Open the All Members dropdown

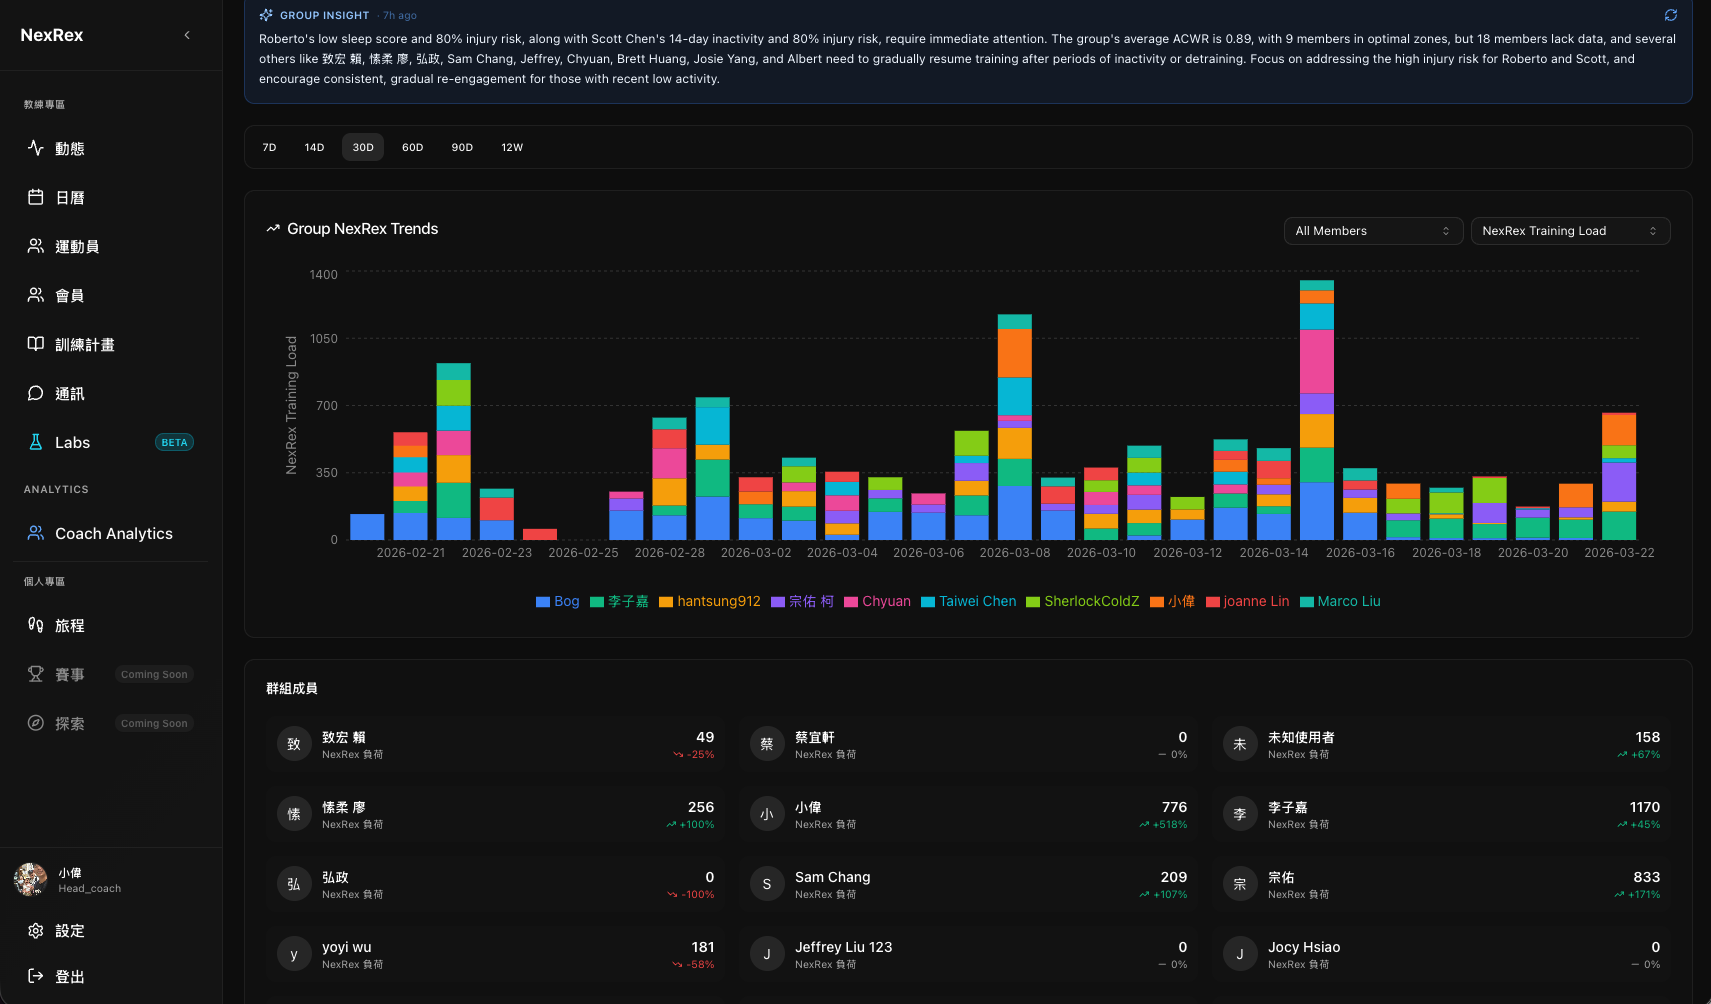click(x=1373, y=231)
